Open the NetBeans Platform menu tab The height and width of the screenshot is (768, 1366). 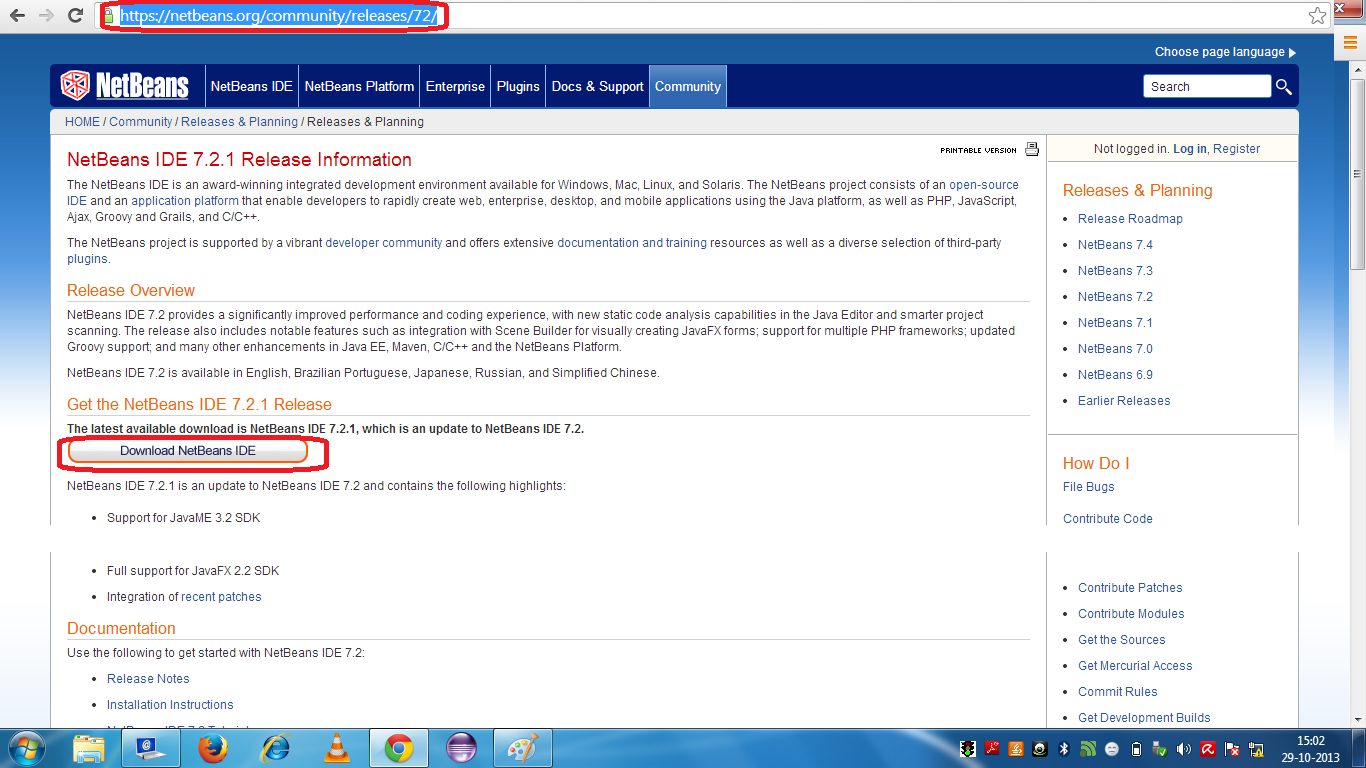coord(359,86)
